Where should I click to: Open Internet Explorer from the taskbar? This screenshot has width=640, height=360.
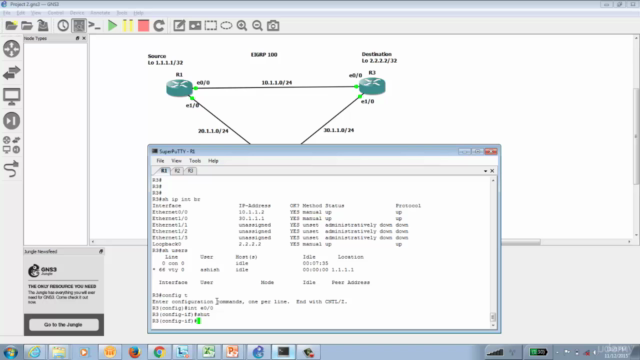[35, 352]
